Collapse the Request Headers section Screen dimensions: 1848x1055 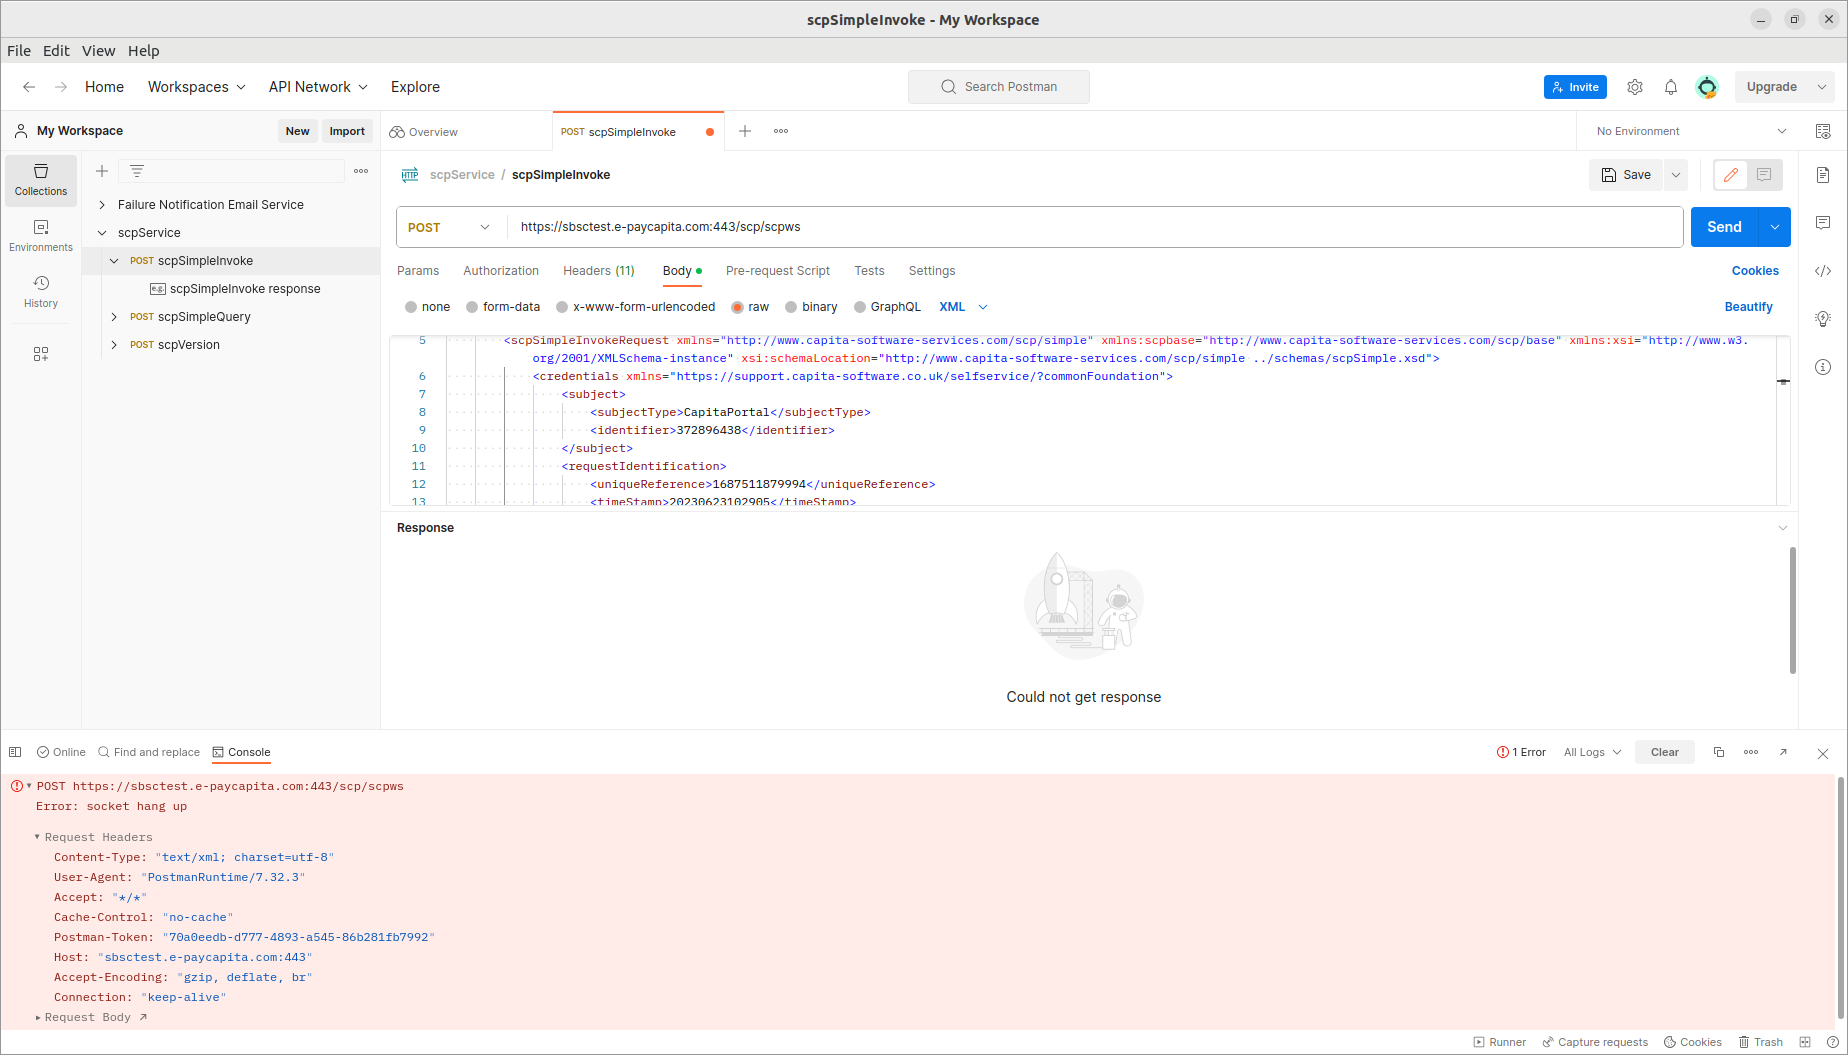(x=38, y=837)
